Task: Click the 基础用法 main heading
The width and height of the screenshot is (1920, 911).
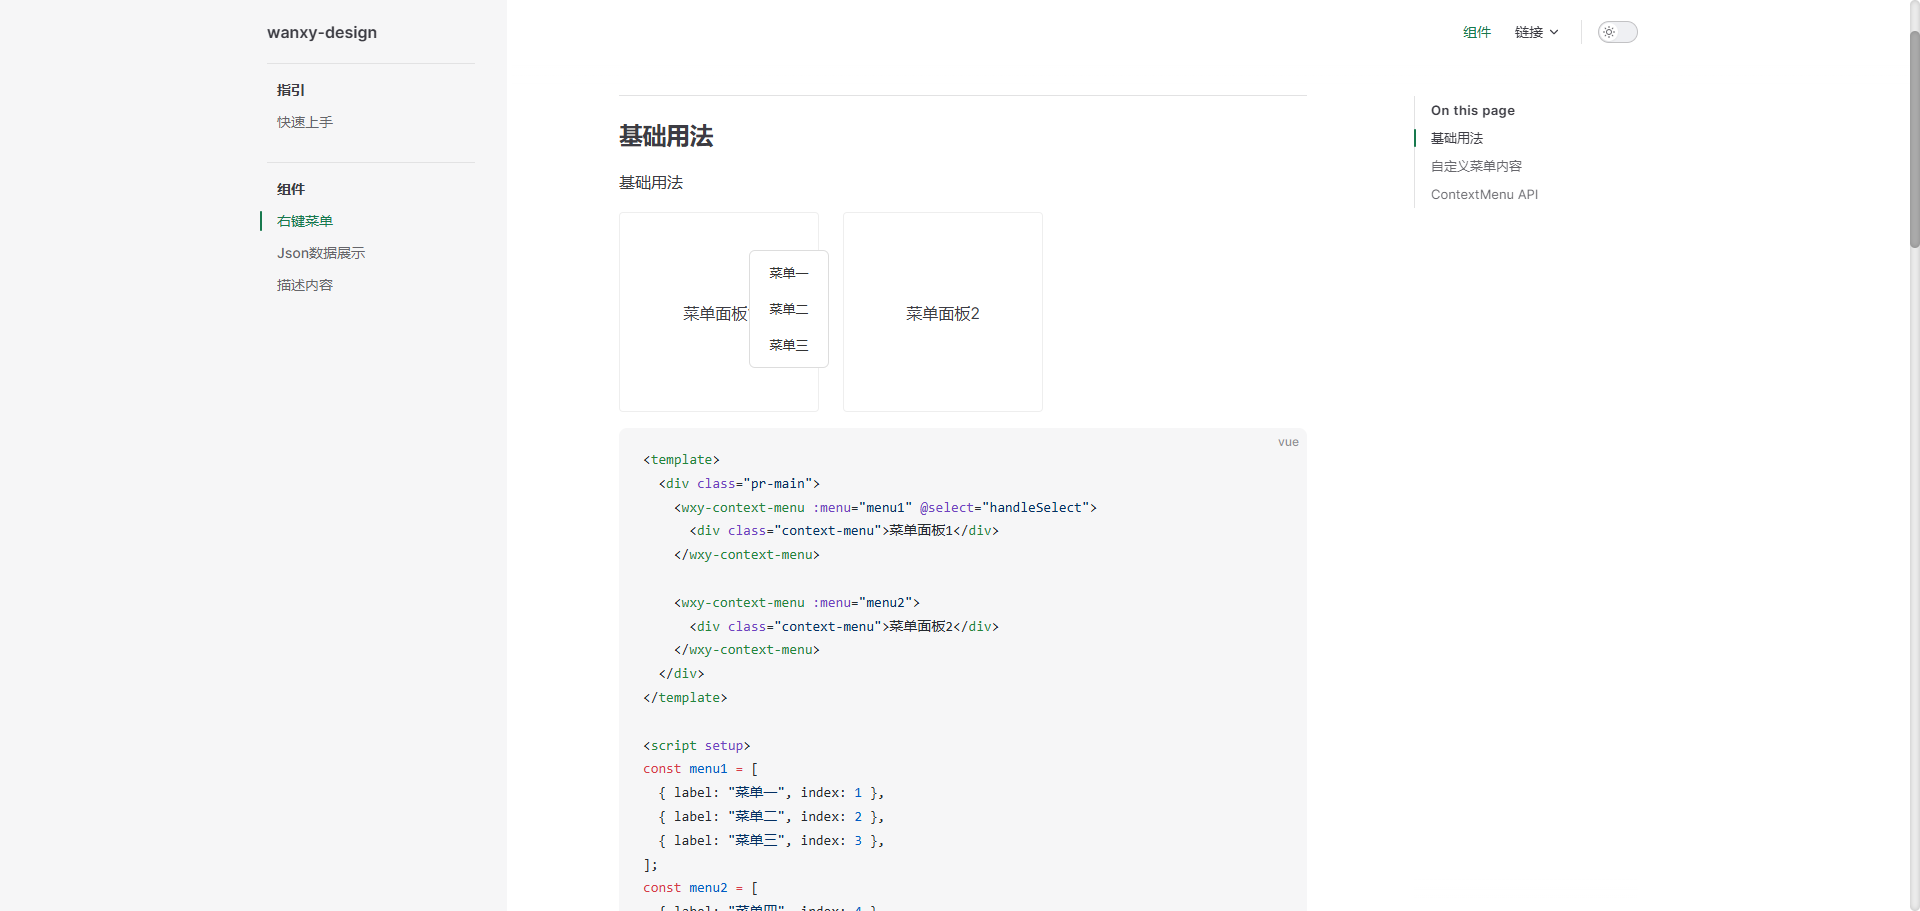Action: pos(666,136)
